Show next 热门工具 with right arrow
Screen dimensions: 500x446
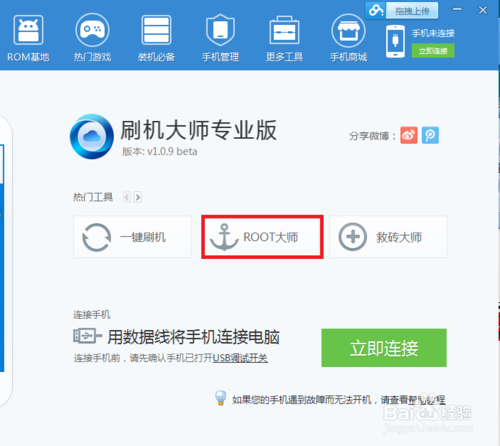[x=138, y=197]
